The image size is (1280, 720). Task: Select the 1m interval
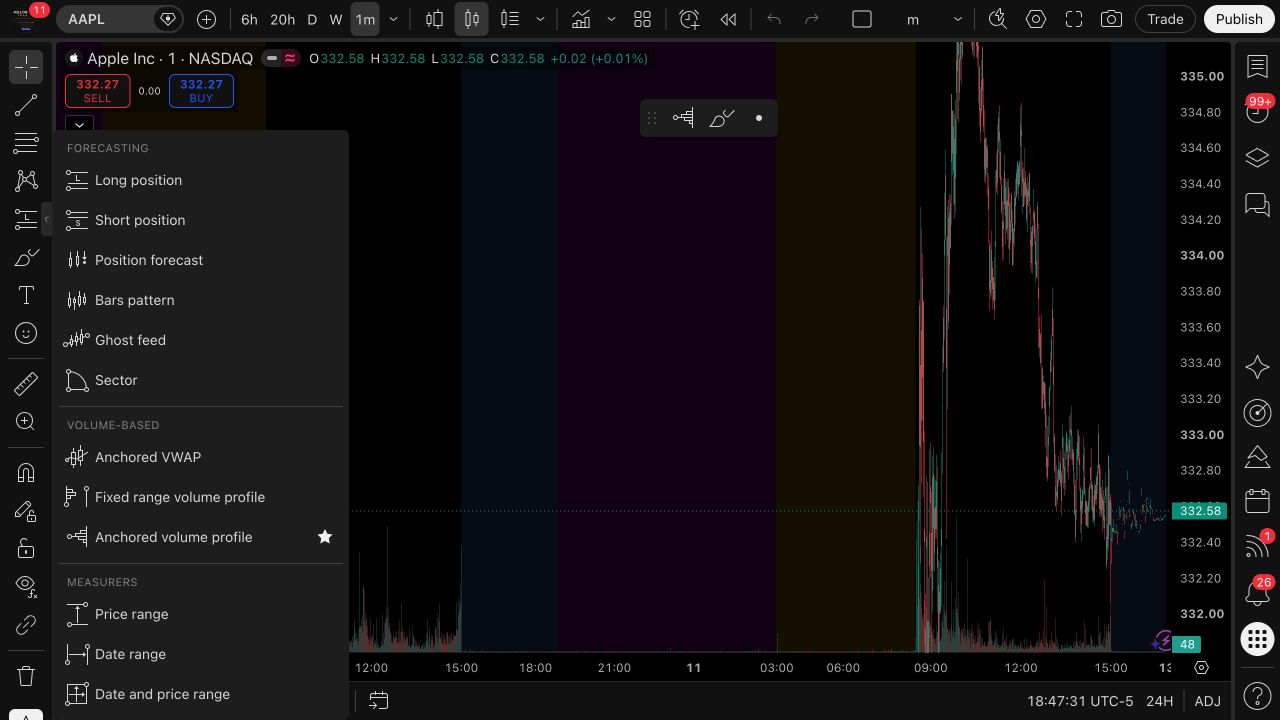pyautogui.click(x=365, y=19)
